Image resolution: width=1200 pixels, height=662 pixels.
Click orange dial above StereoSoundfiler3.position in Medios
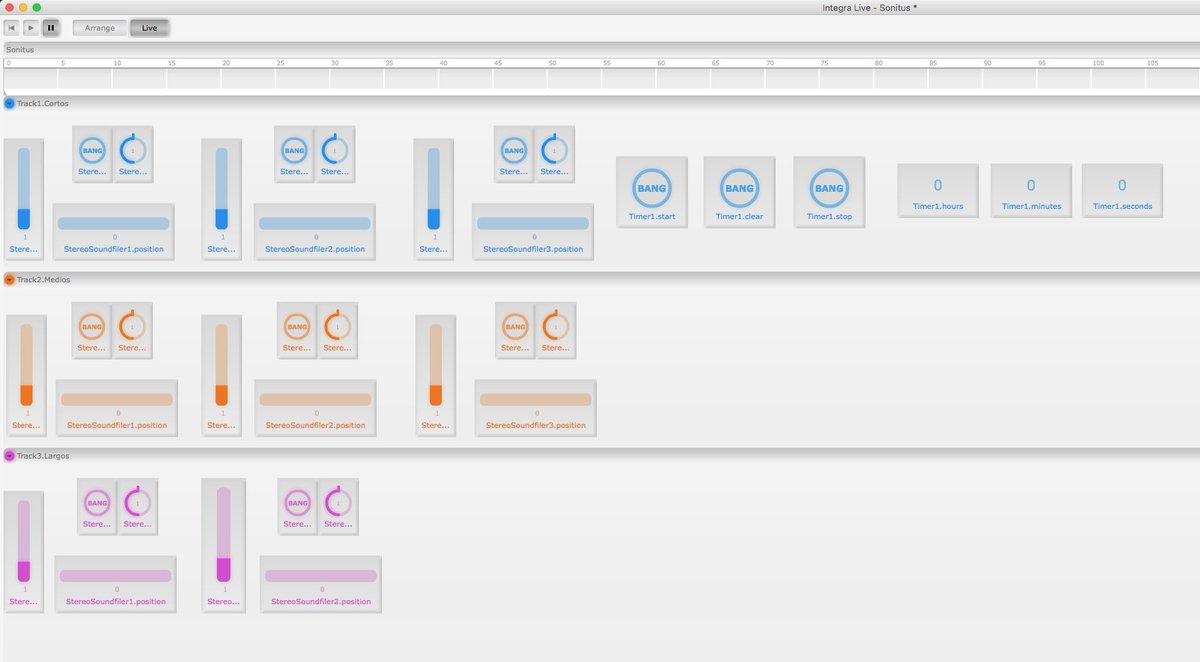(555, 327)
